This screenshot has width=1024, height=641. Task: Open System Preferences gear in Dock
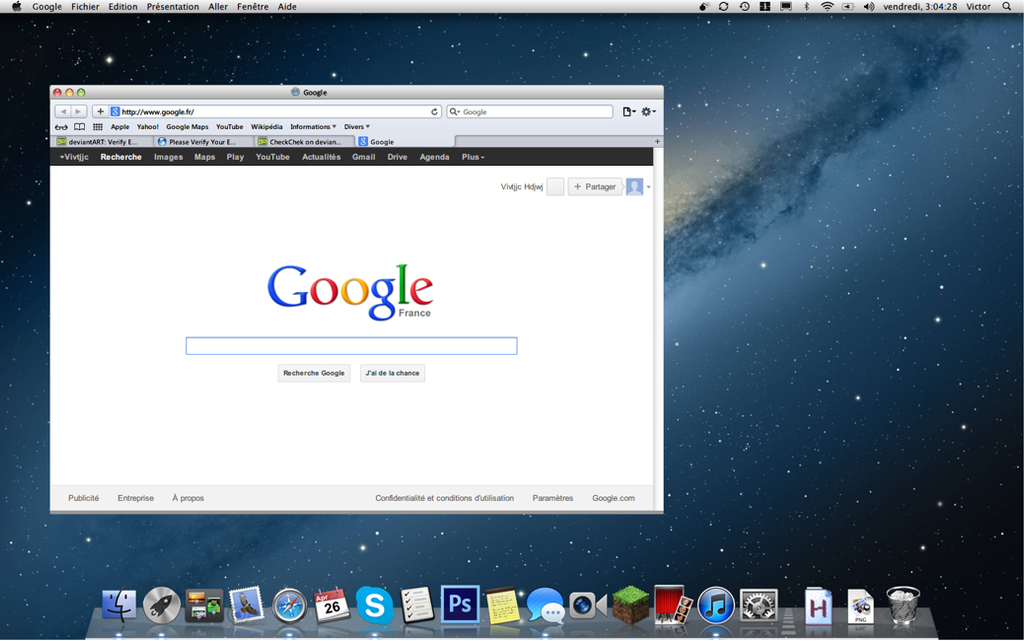758,606
